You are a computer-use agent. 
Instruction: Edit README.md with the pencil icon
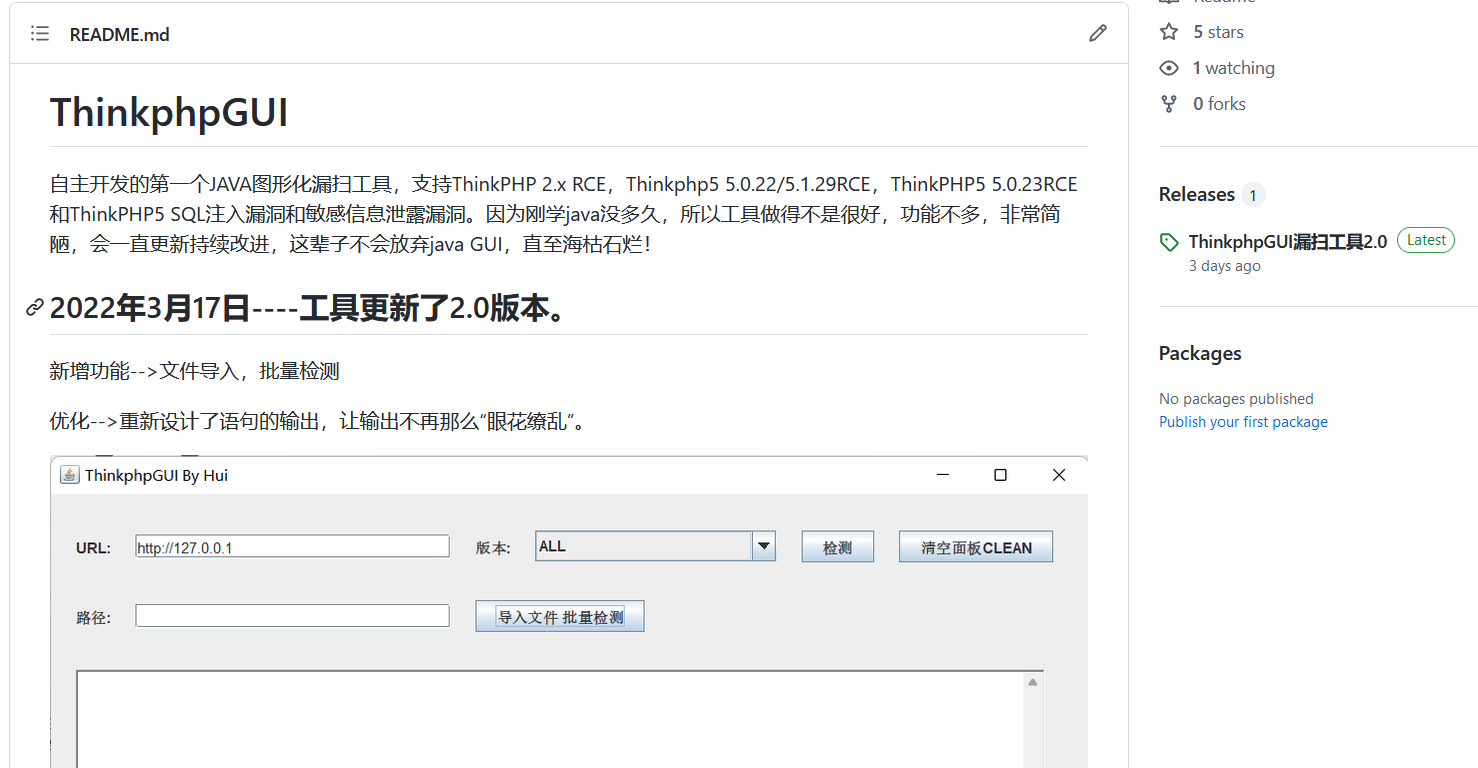click(1098, 34)
